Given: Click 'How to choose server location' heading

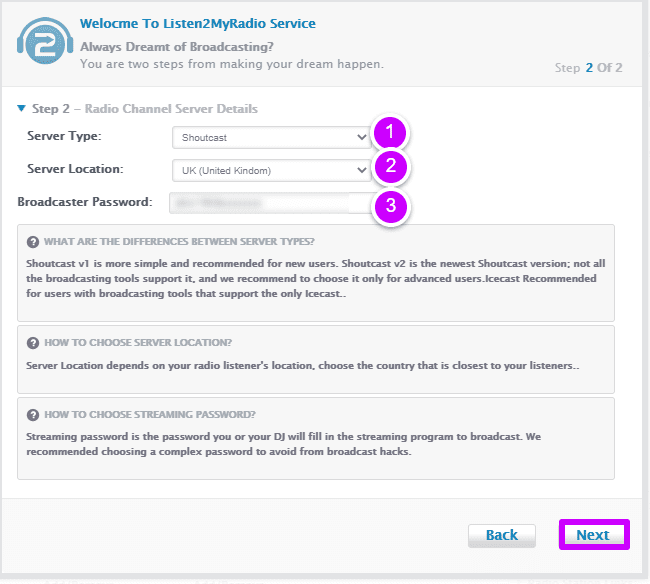Looking at the screenshot, I should (138, 343).
